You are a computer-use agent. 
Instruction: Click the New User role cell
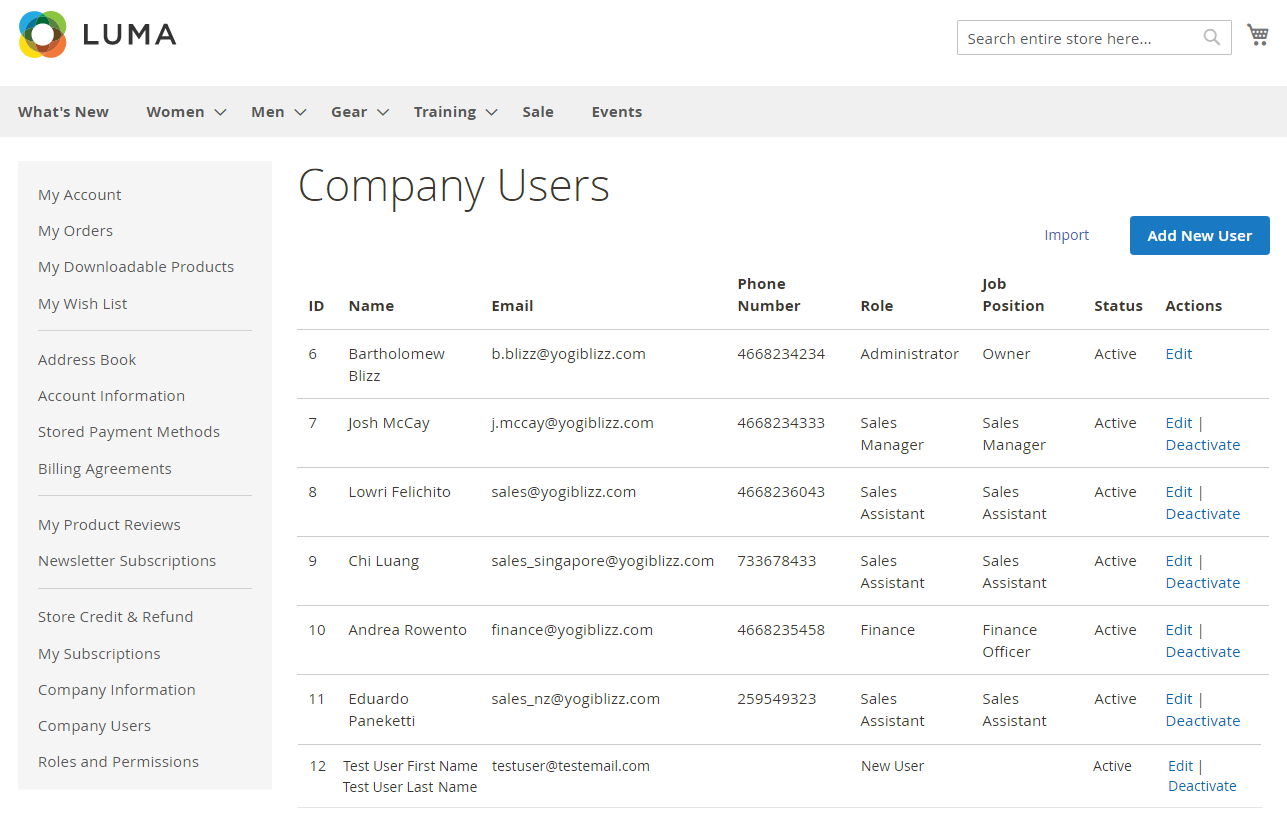892,766
